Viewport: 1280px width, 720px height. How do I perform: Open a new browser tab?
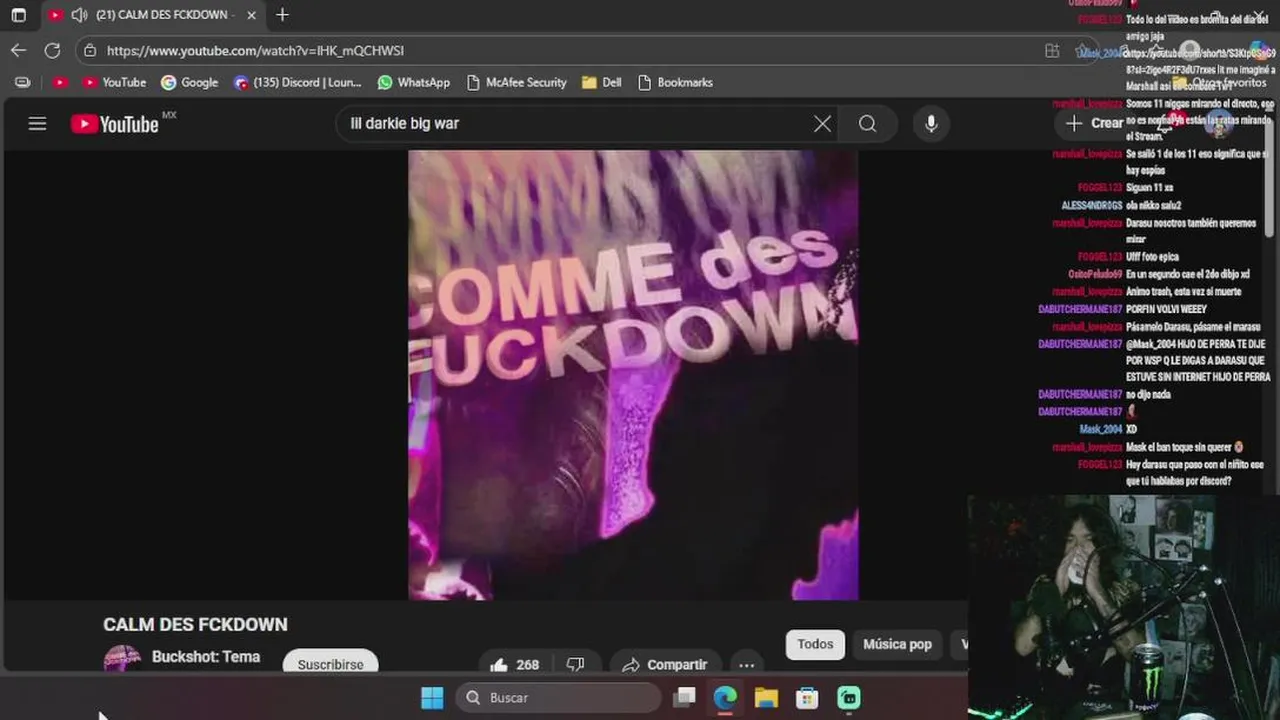pos(282,15)
